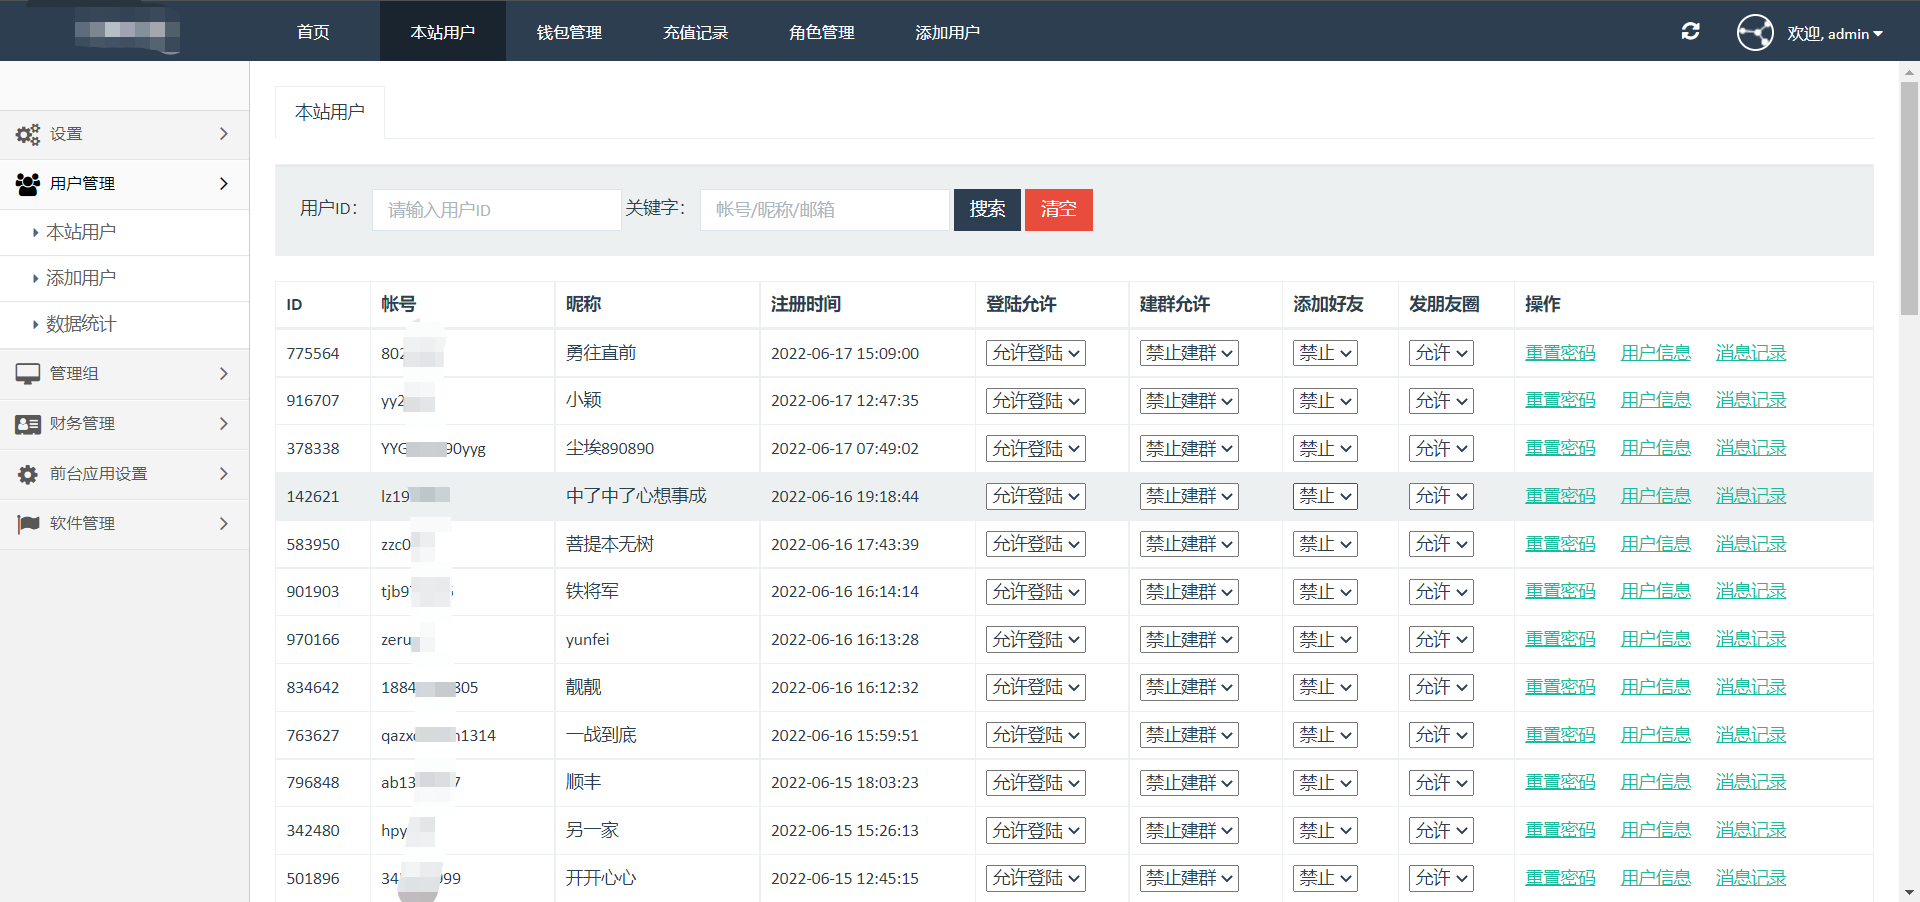Viewport: 1920px width, 902px height.
Task: Expand the admin welcome user menu
Action: (1835, 34)
